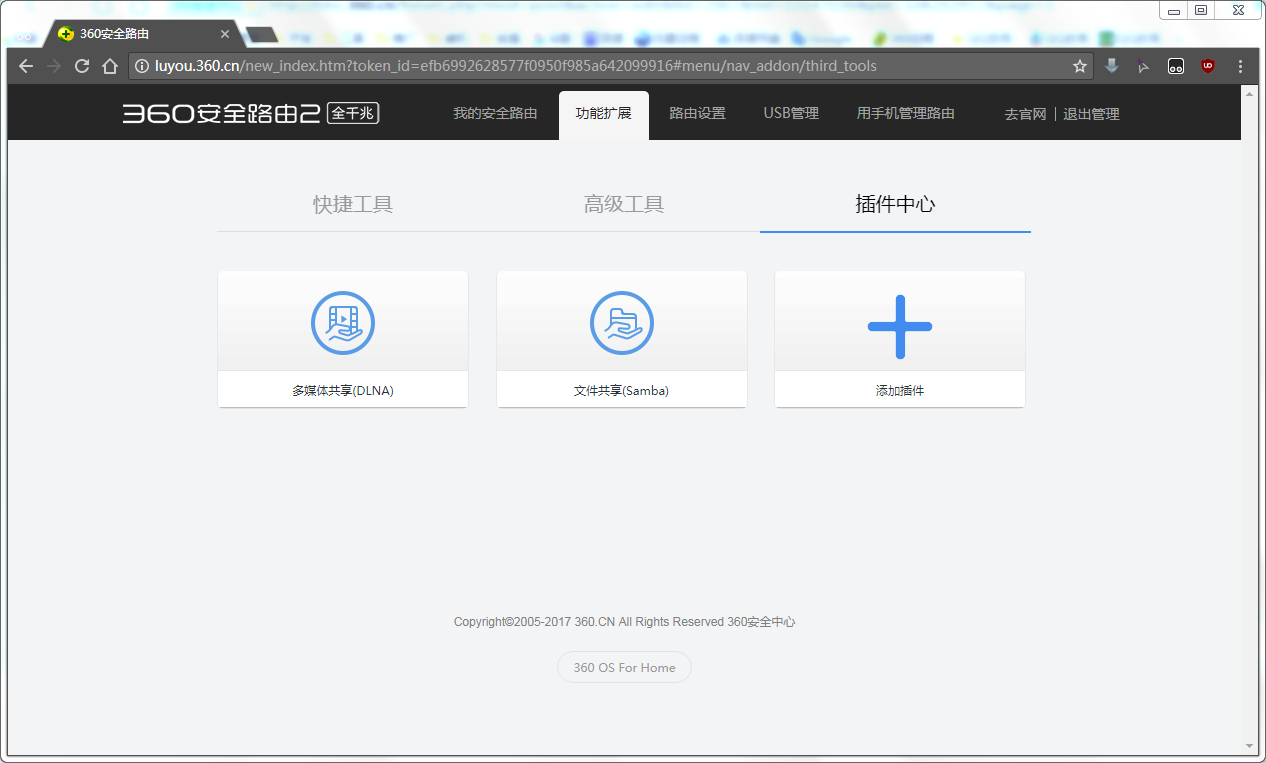Click the blue plus add-plugin icon
This screenshot has height=763, width=1266.
tap(900, 326)
